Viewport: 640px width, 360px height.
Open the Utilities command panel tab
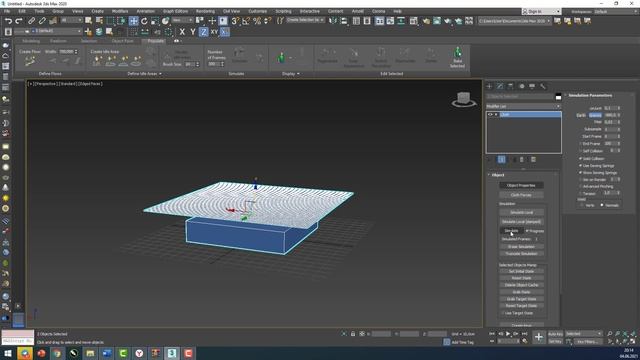pyautogui.click(x=543, y=86)
